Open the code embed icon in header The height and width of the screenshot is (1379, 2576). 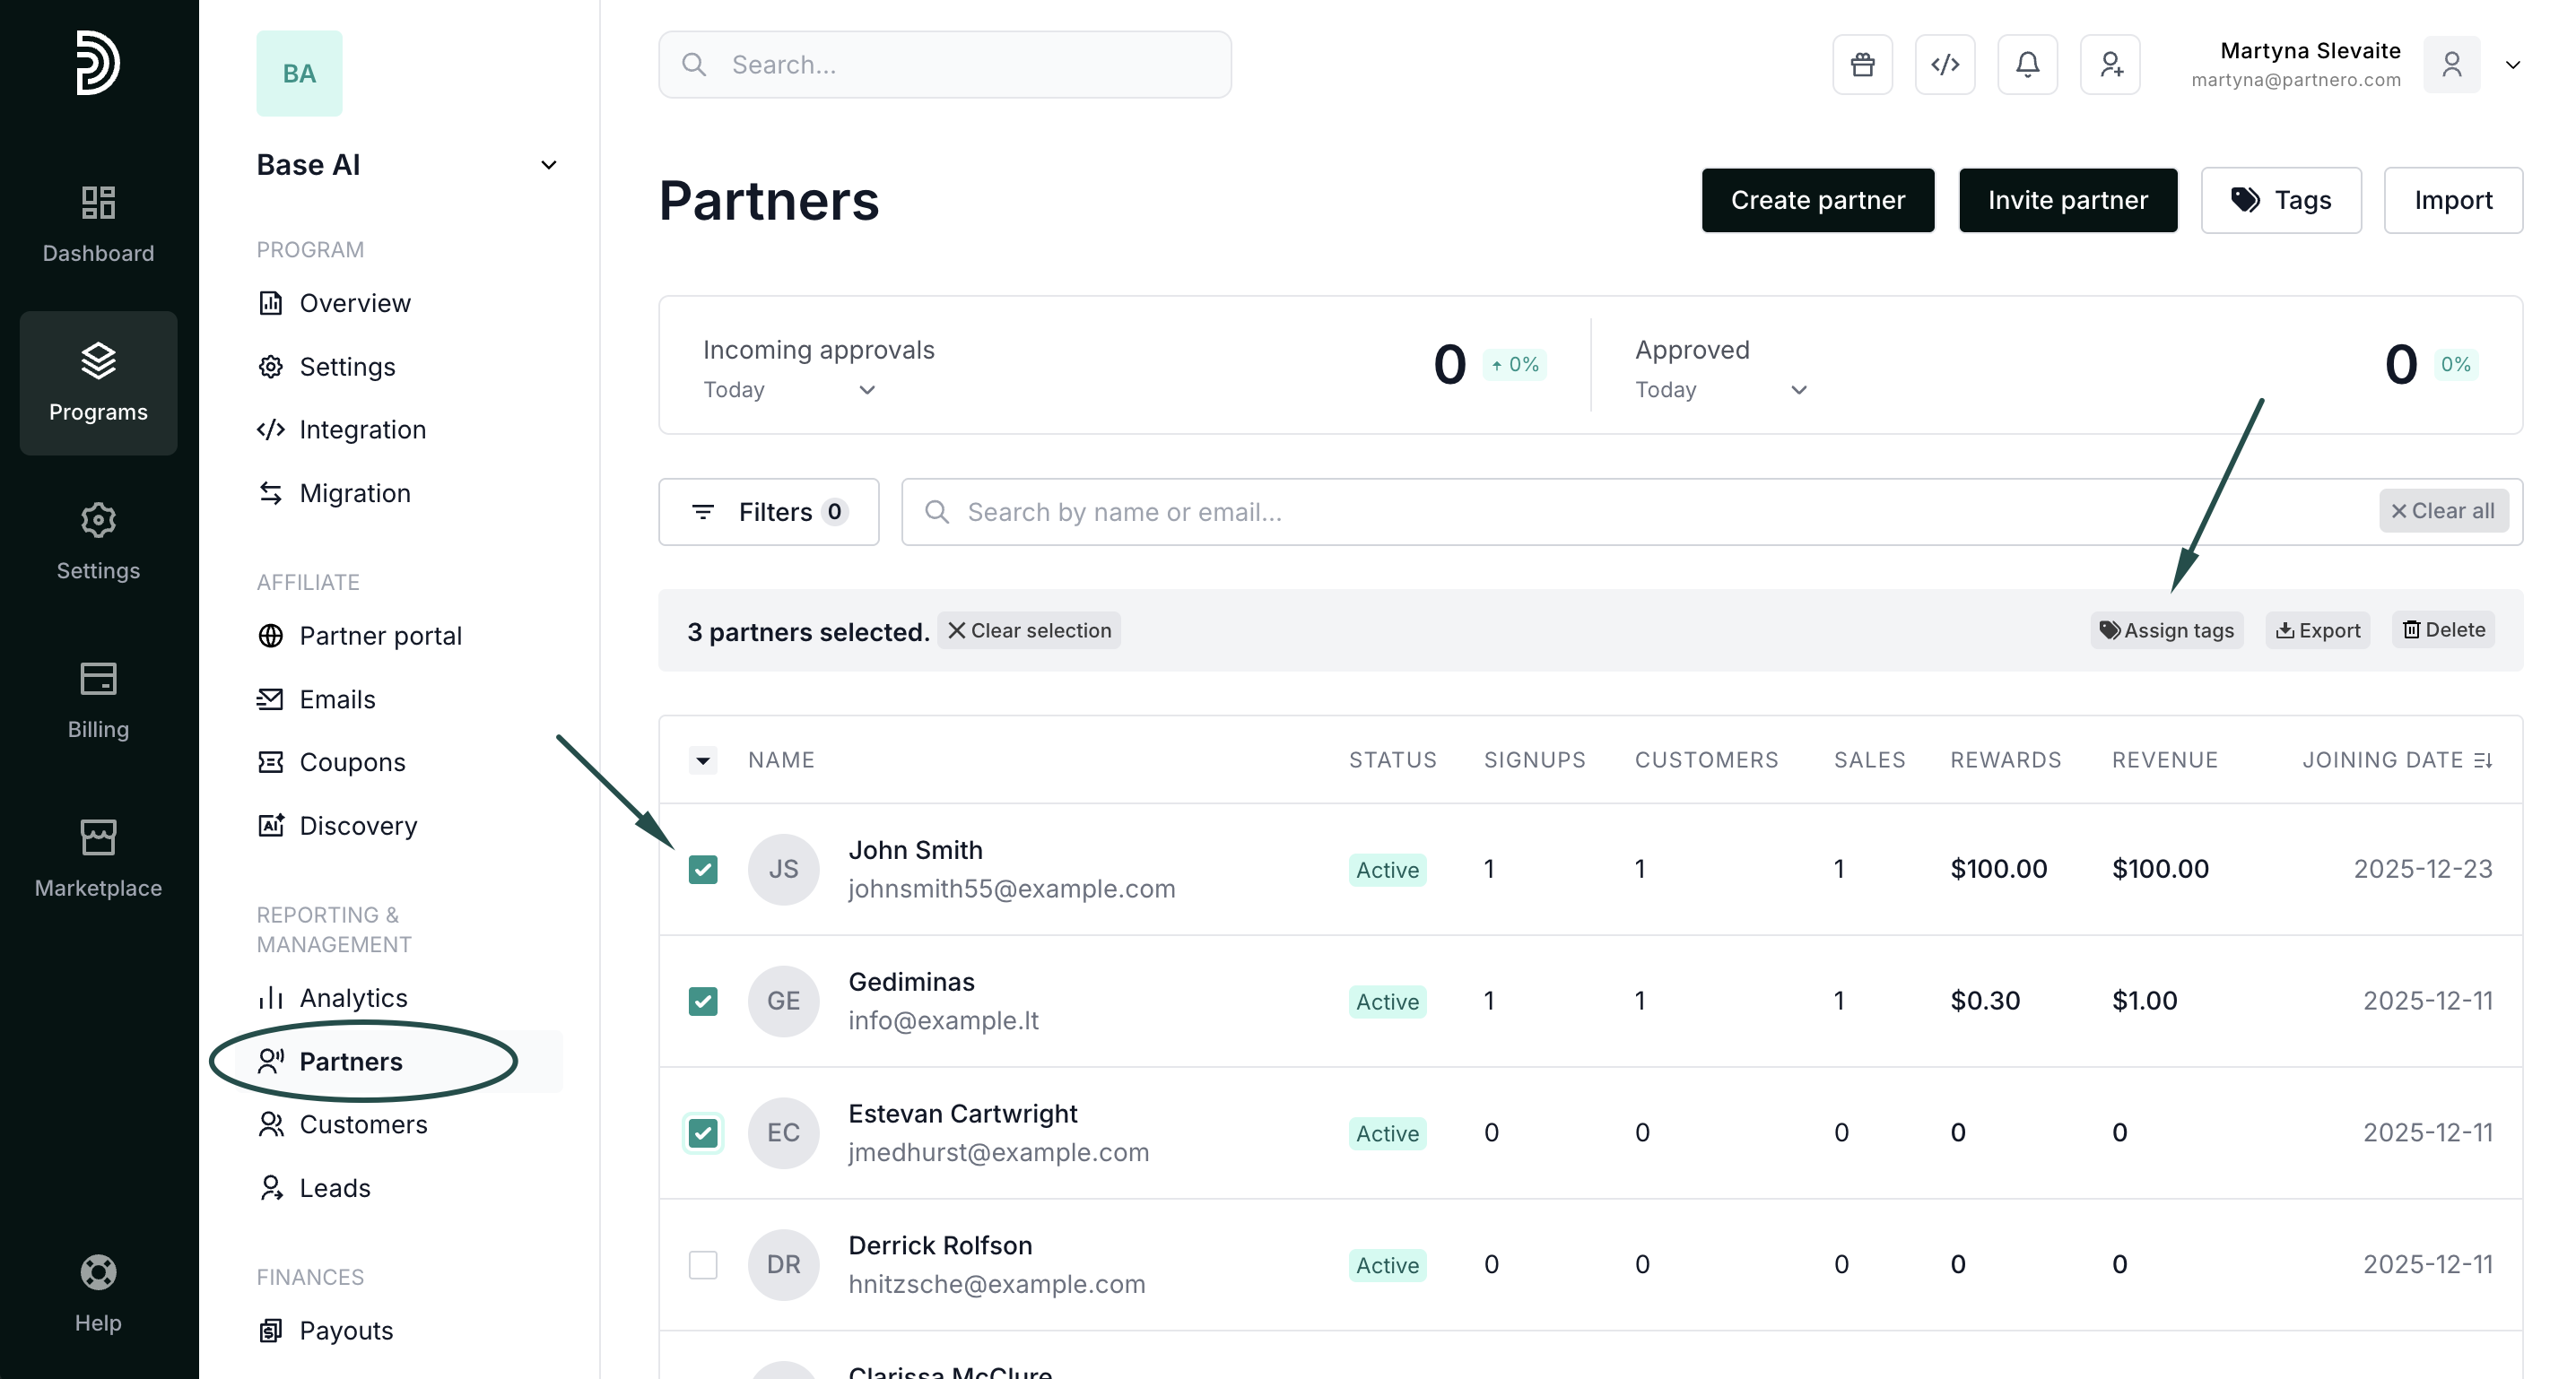(1944, 65)
